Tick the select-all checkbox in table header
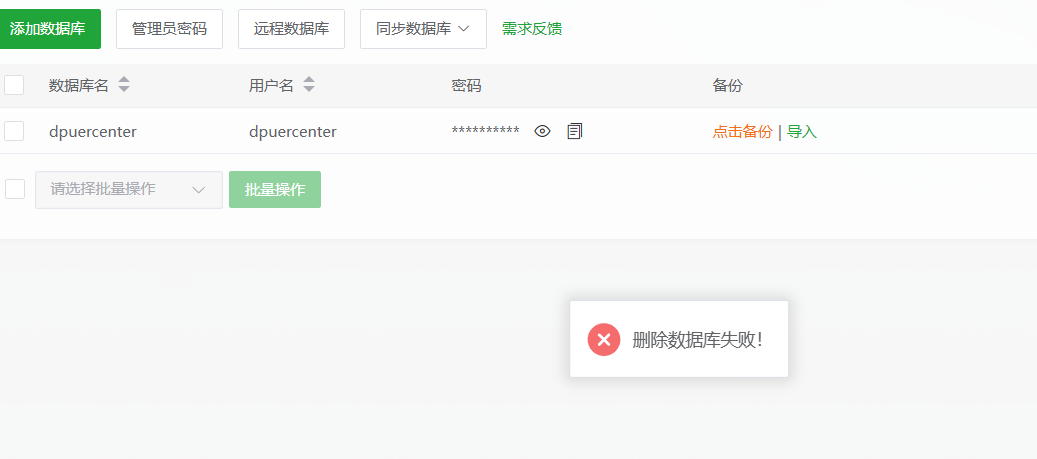This screenshot has height=459, width=1037. (x=14, y=85)
